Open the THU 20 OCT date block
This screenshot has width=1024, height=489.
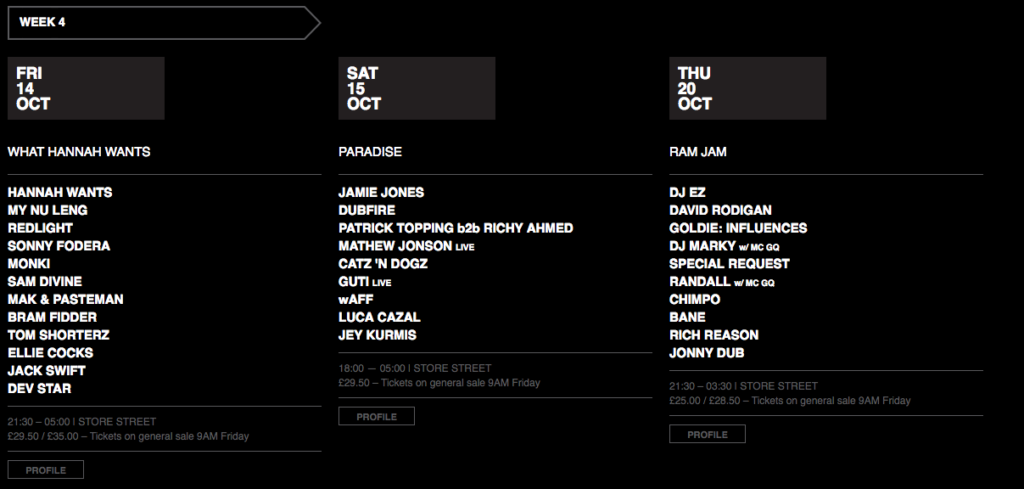pyautogui.click(x=748, y=88)
